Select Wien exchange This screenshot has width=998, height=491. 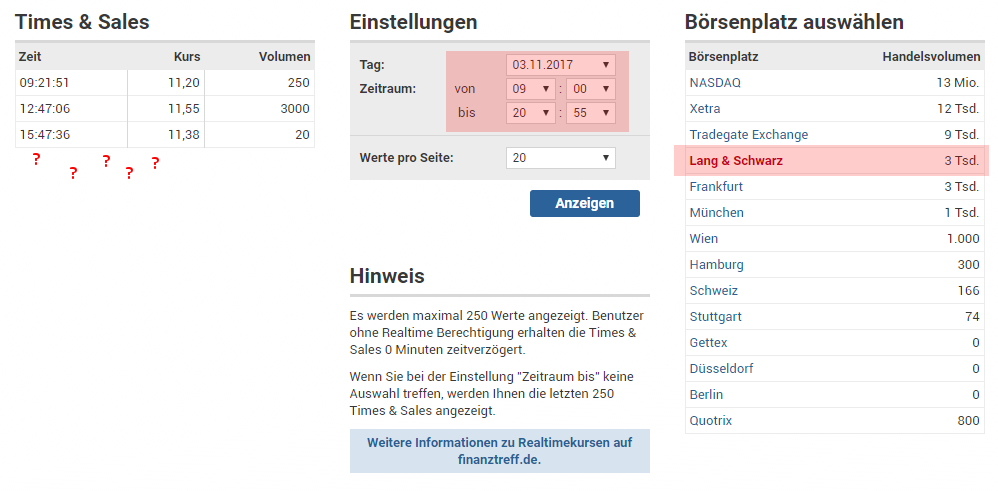703,238
